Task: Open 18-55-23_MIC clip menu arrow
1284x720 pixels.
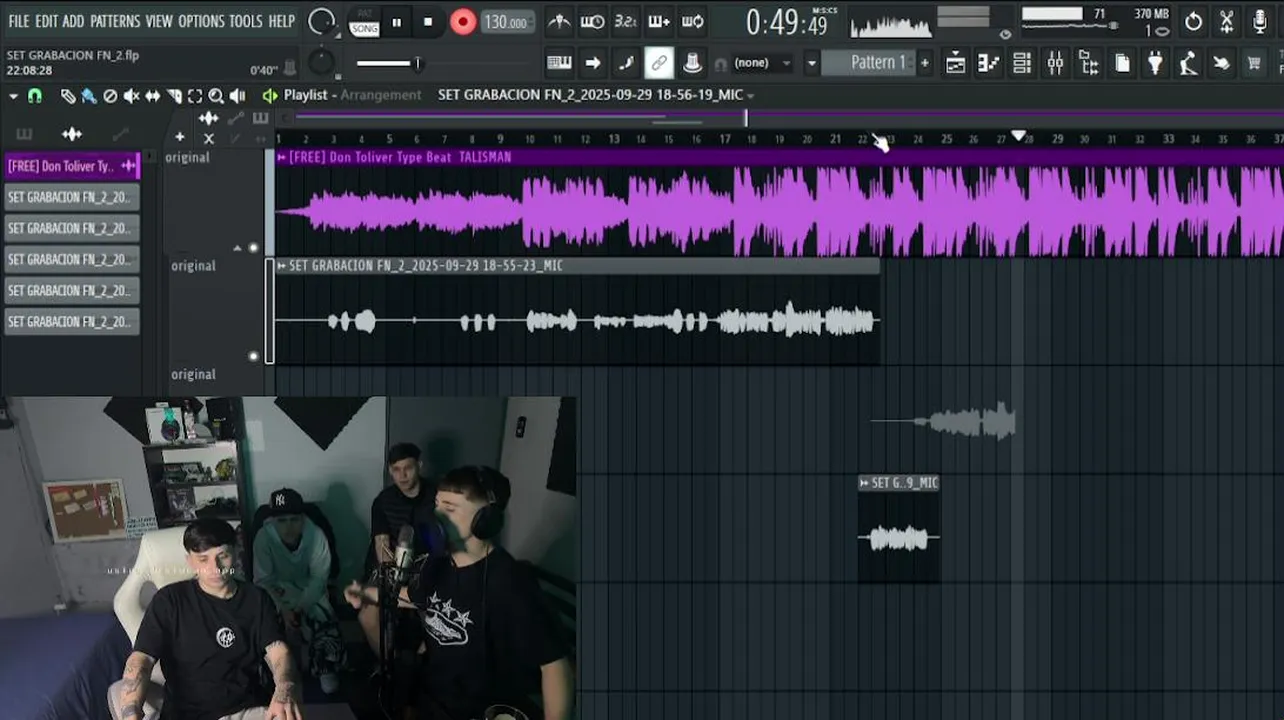Action: (x=282, y=266)
